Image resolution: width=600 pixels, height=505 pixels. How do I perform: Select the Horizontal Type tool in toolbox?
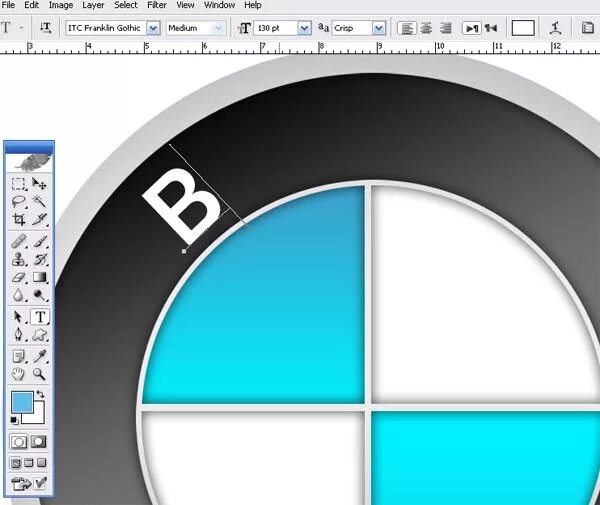coord(40,317)
